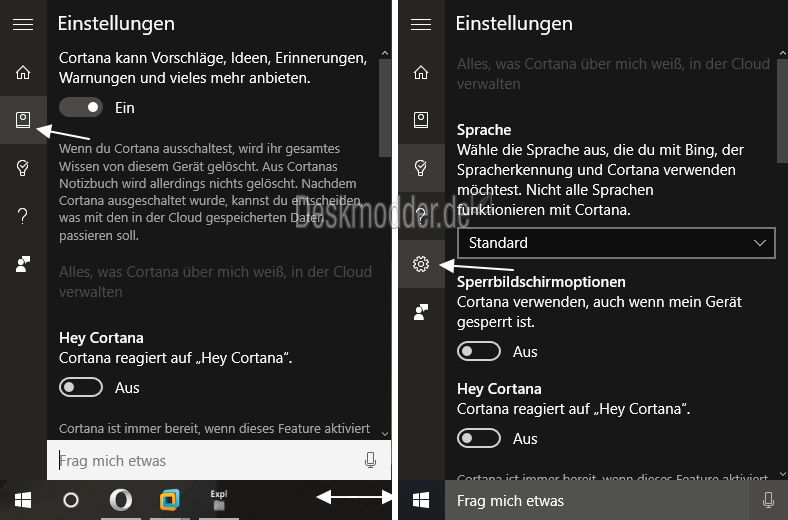
Task: Open the Settings gear in right sidebar
Action: (421, 264)
